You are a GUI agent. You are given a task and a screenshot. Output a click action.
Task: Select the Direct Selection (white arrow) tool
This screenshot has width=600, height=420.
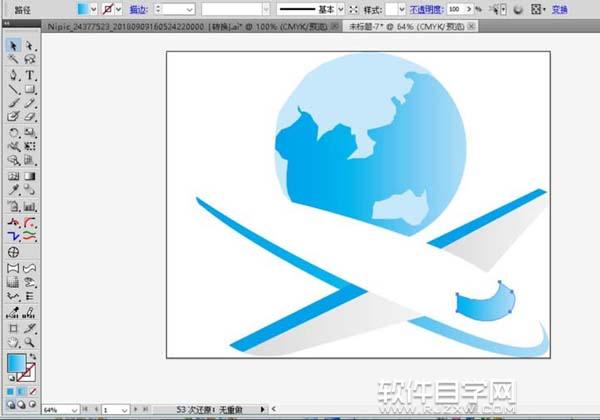(29, 46)
